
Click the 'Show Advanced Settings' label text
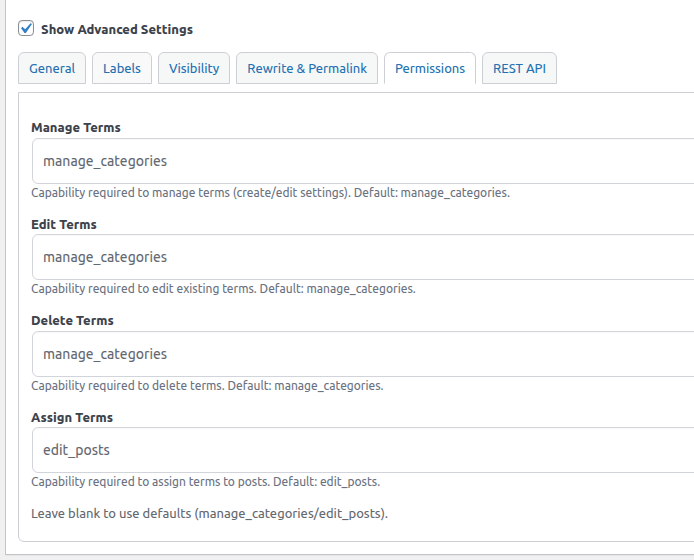[117, 29]
